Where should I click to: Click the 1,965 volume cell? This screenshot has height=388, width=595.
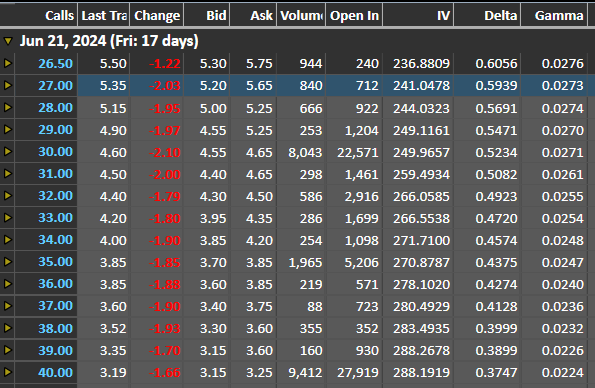click(x=305, y=263)
